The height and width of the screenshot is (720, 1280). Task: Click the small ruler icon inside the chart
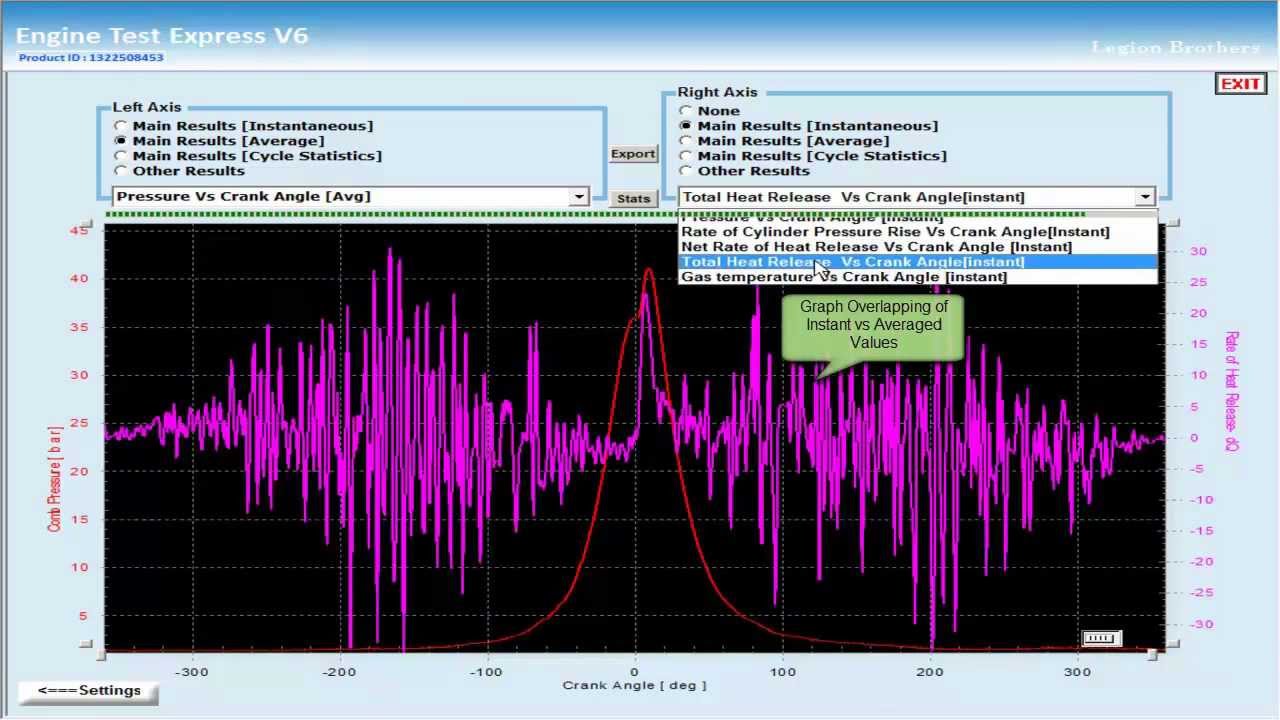(x=1100, y=639)
